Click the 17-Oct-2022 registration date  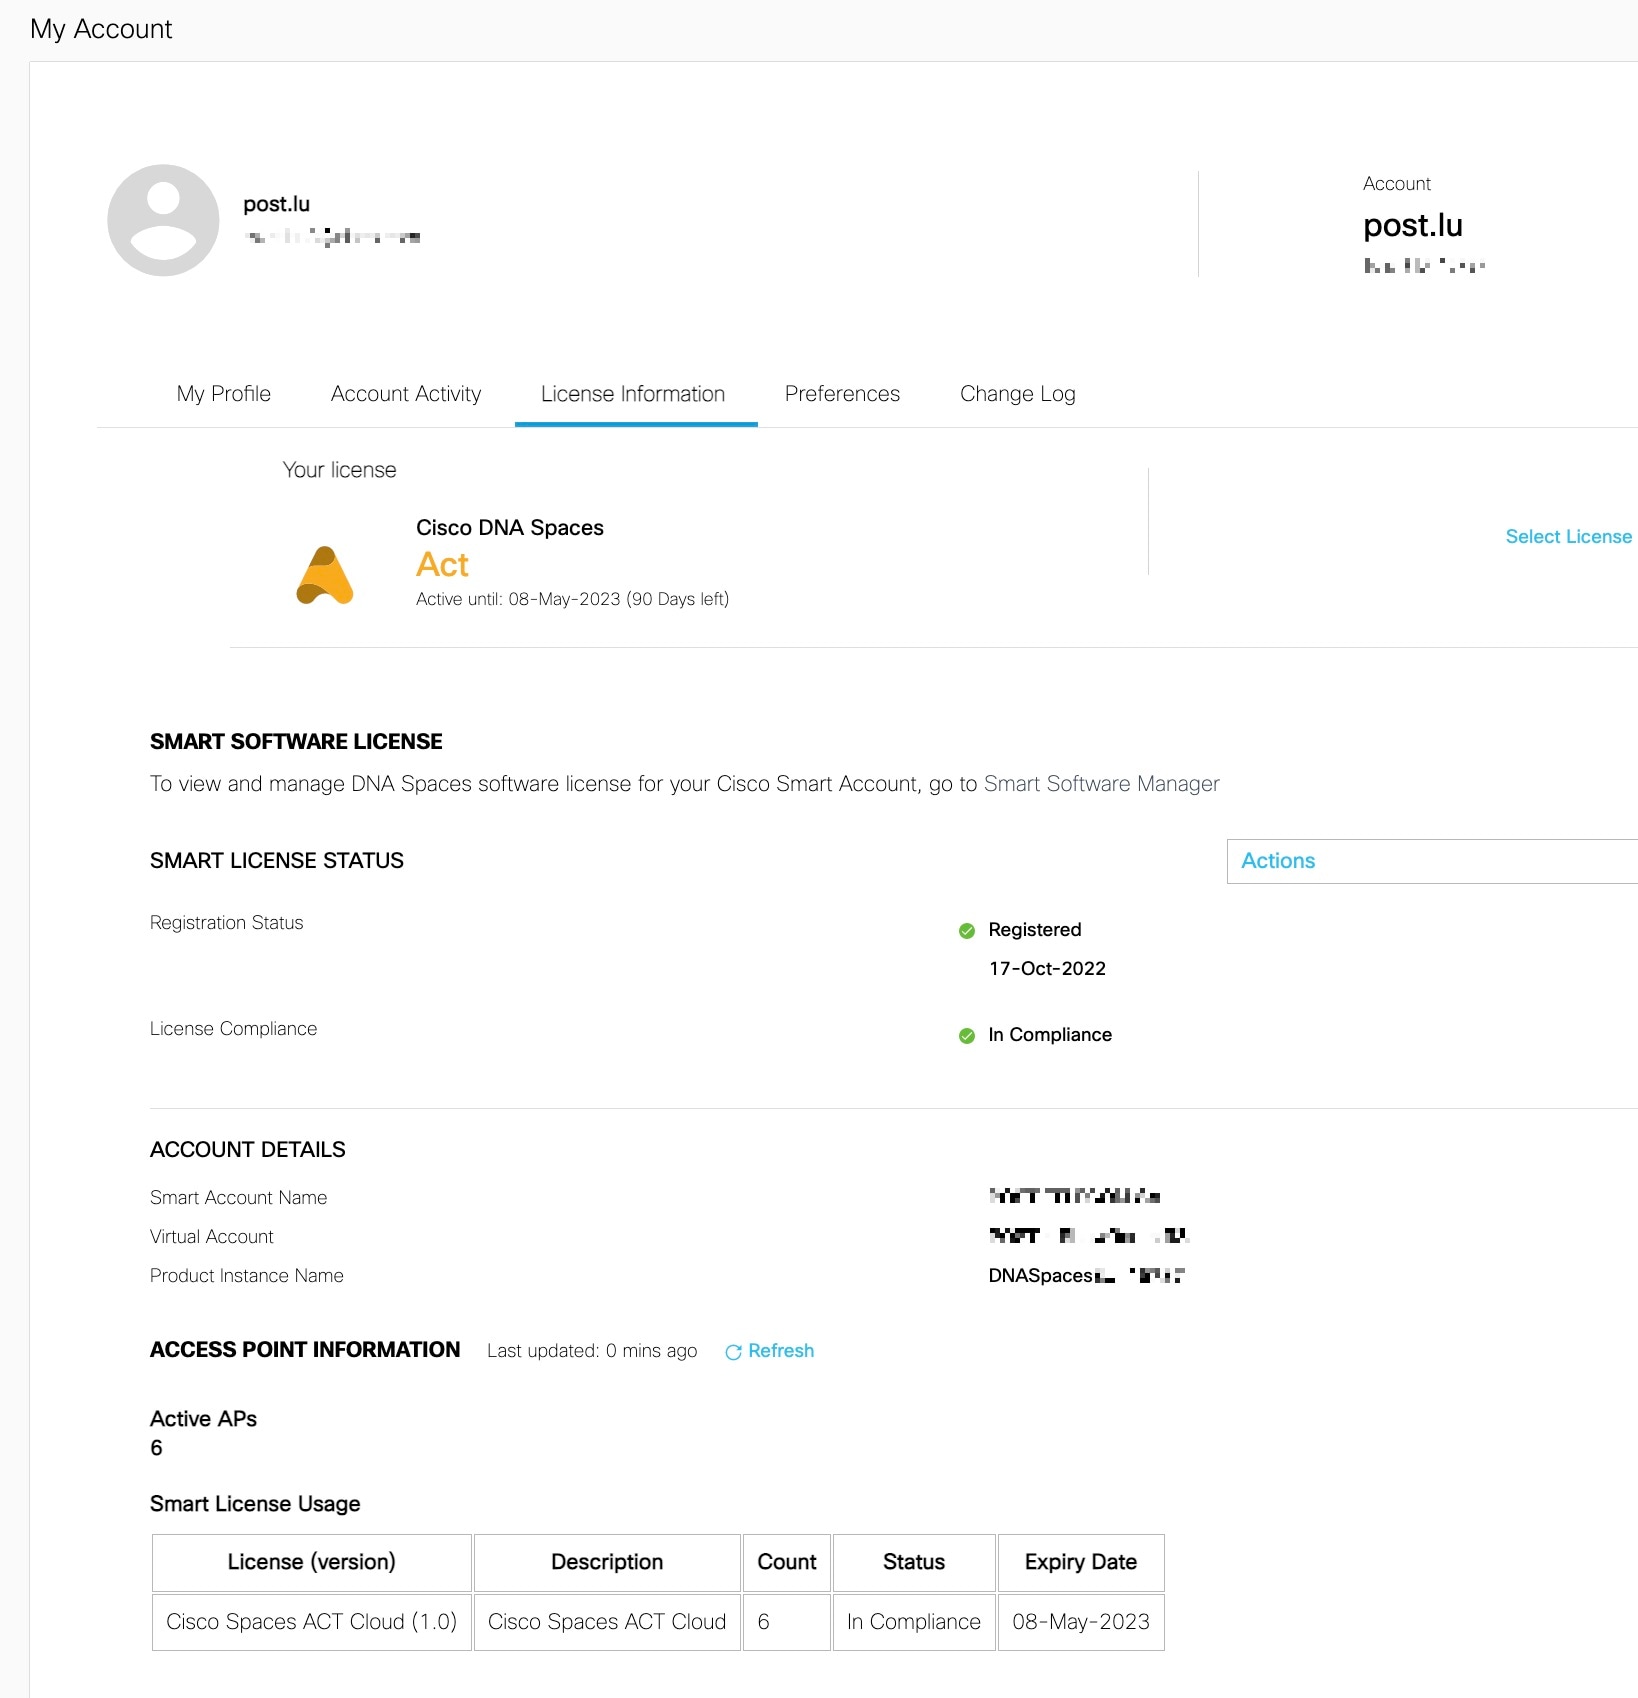pyautogui.click(x=1047, y=969)
